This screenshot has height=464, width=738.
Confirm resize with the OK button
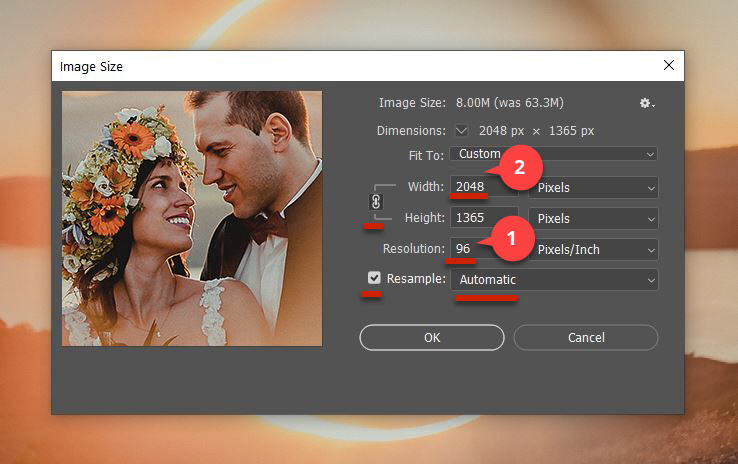point(432,337)
